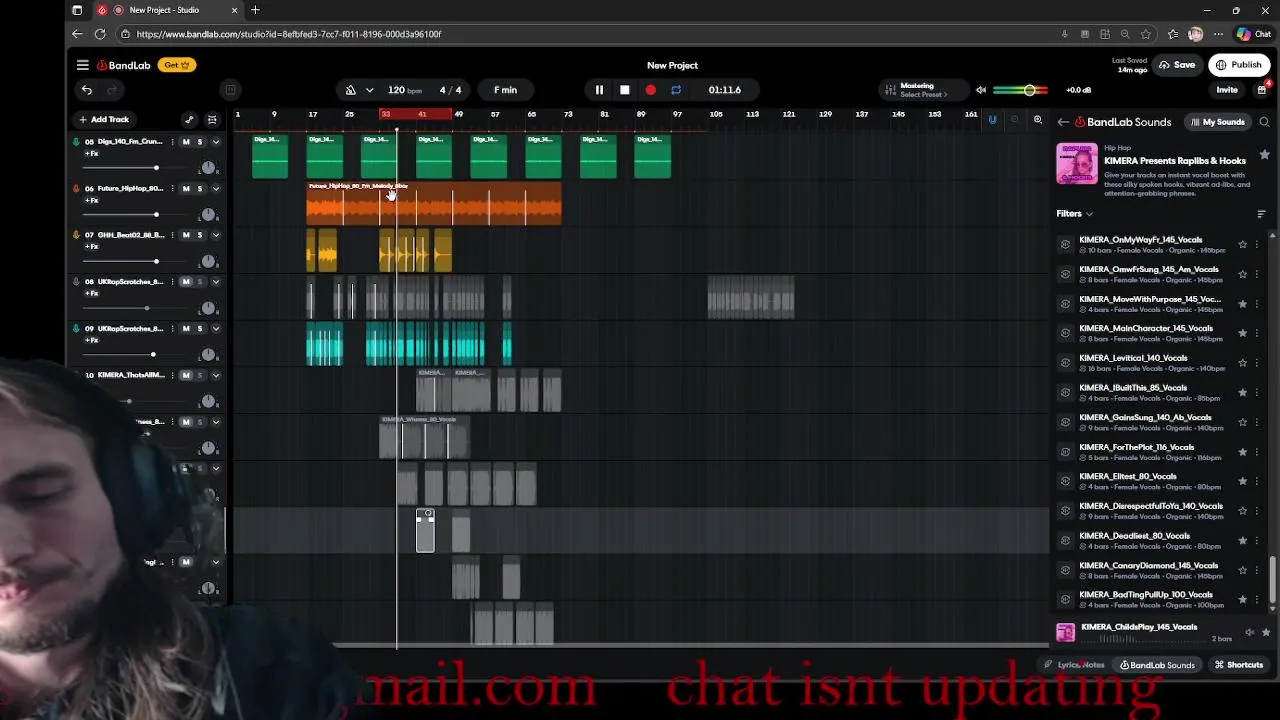Click pan knob of track 07 GHH_Beat02
The height and width of the screenshot is (720, 1280).
coord(208,262)
